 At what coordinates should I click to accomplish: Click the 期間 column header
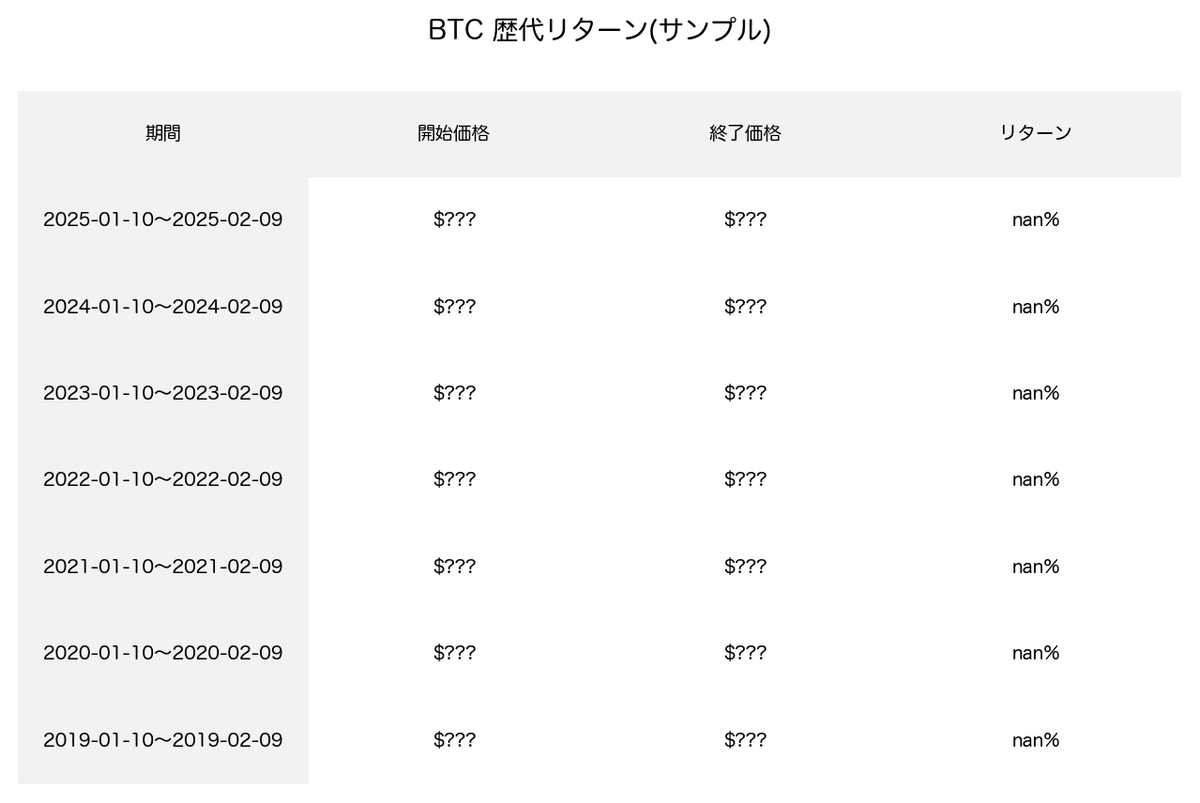163,133
